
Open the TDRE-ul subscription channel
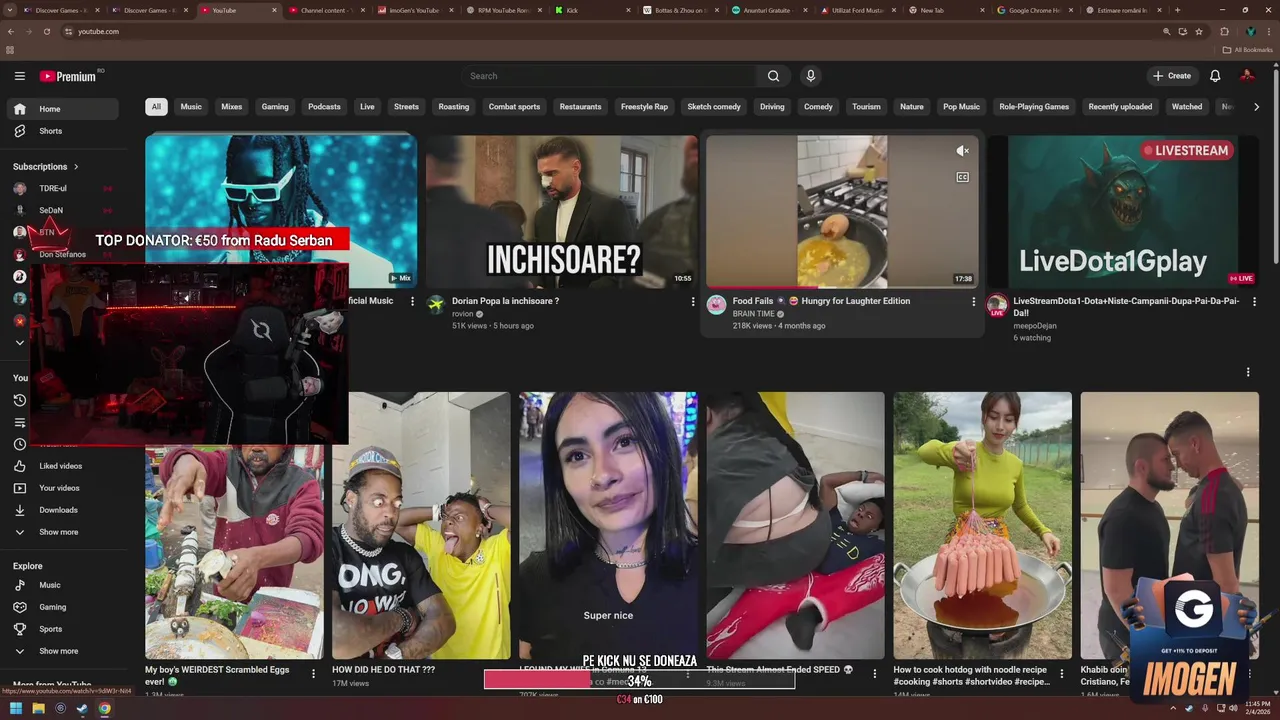coord(62,188)
